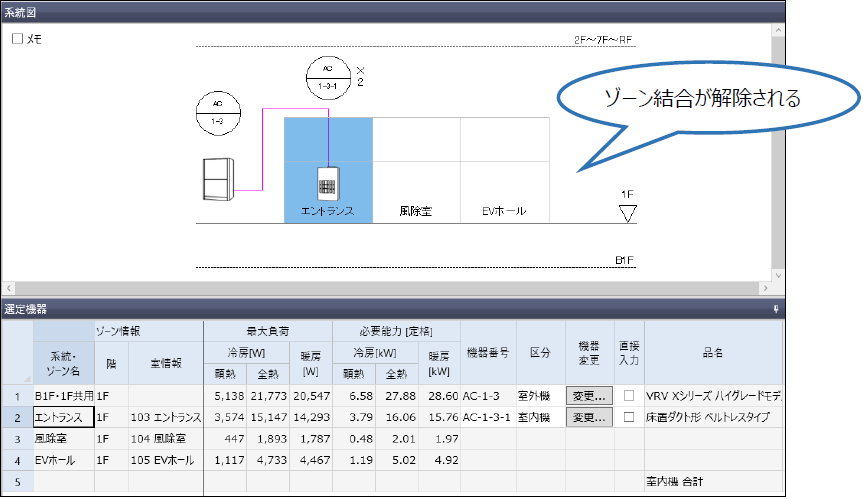Click the diagram vertical scrollbar up arrow
863x499 pixels.
777,30
